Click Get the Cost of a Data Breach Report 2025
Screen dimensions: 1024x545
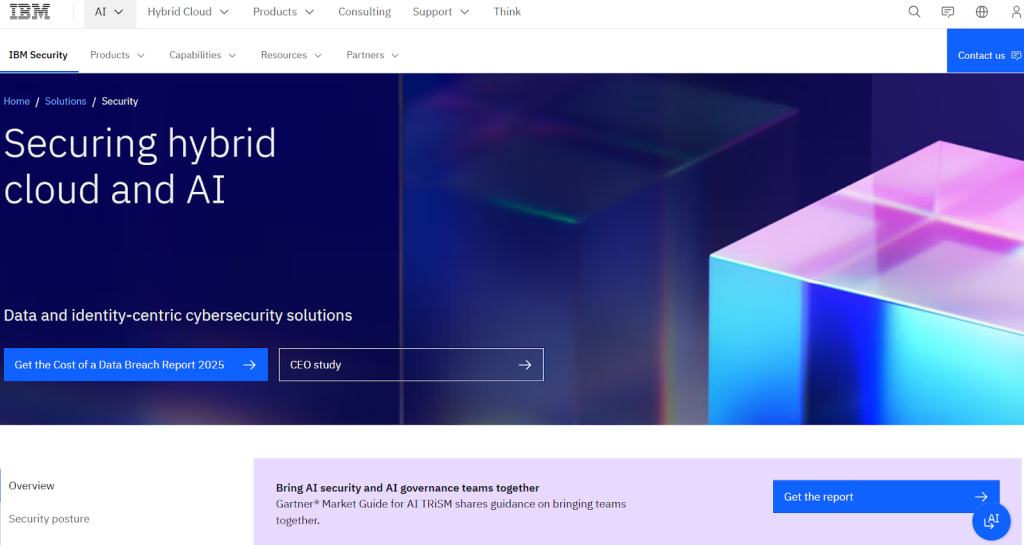pos(136,365)
